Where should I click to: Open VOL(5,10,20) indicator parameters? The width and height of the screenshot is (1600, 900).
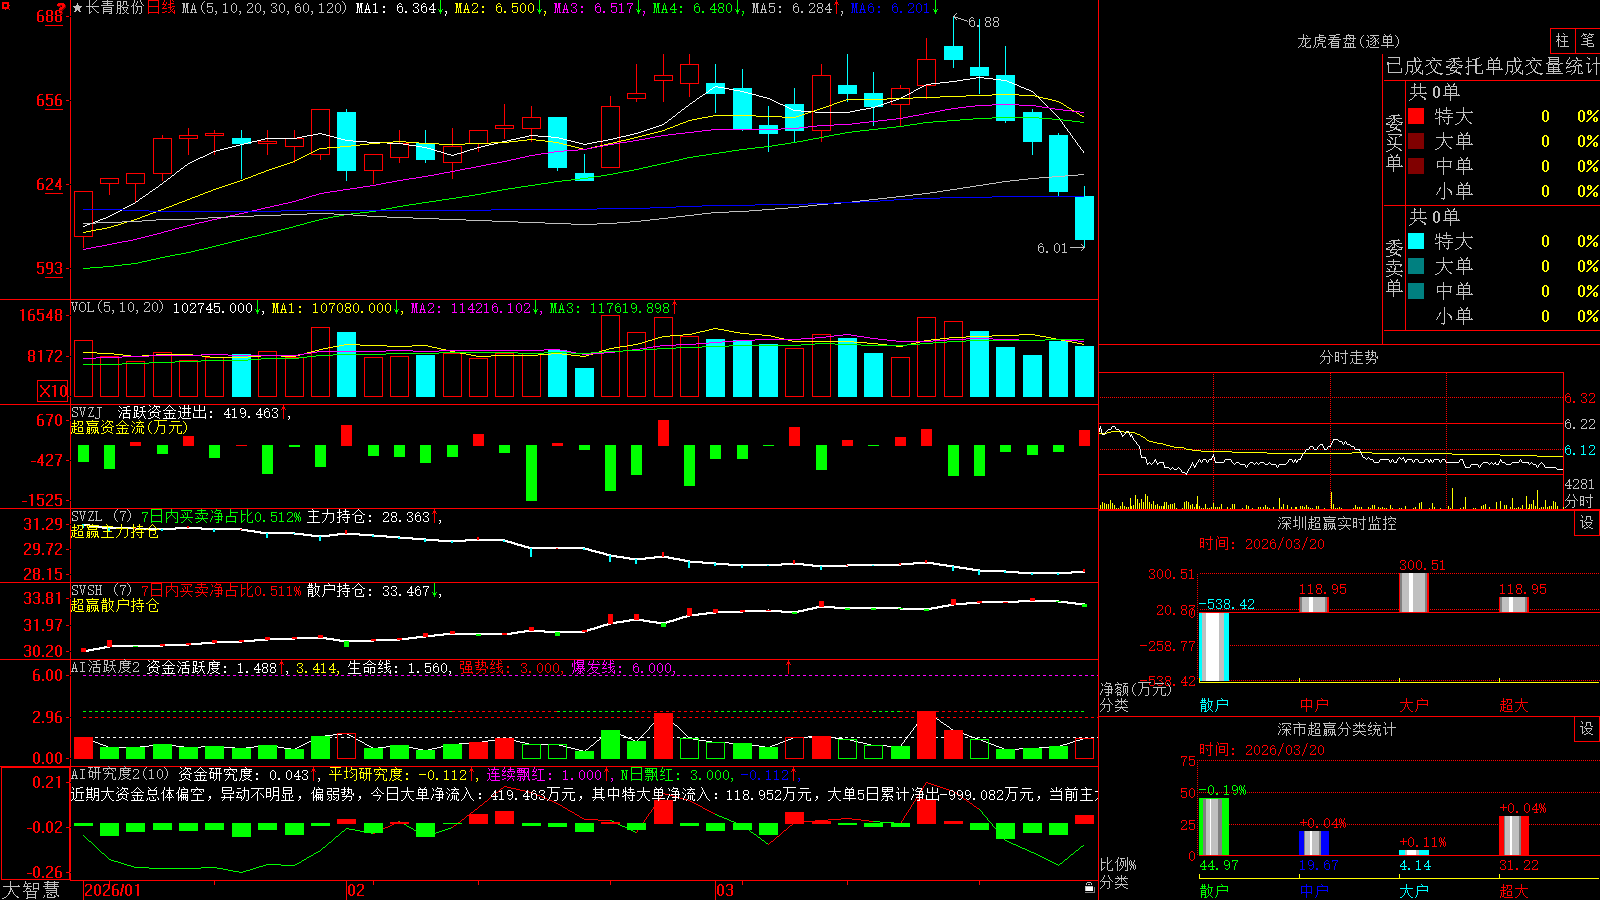point(117,307)
